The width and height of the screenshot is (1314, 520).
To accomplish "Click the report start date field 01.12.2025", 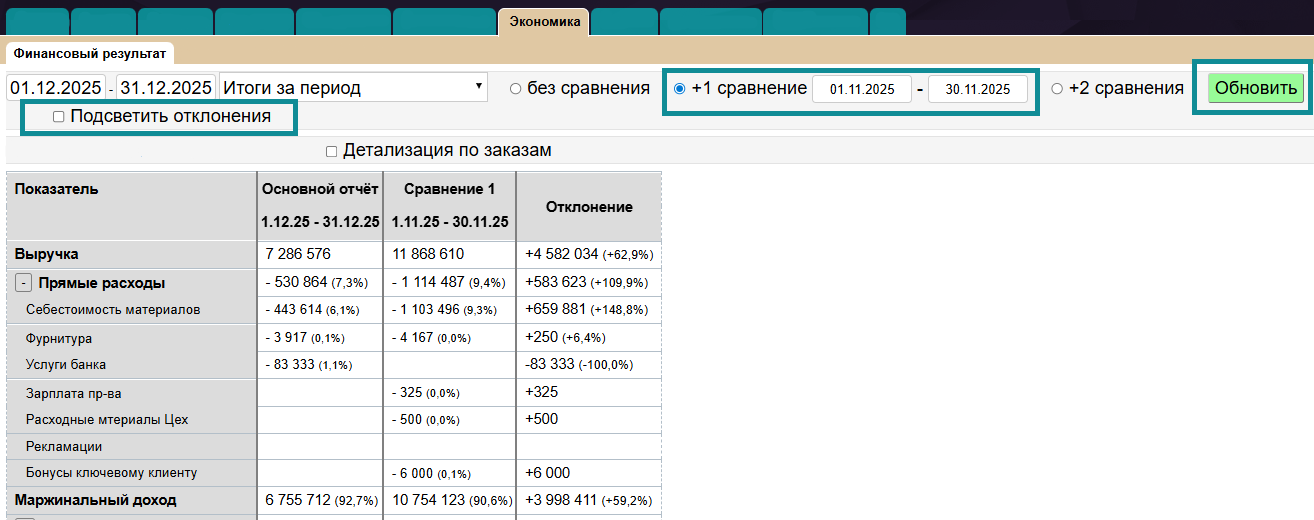I will 57,87.
